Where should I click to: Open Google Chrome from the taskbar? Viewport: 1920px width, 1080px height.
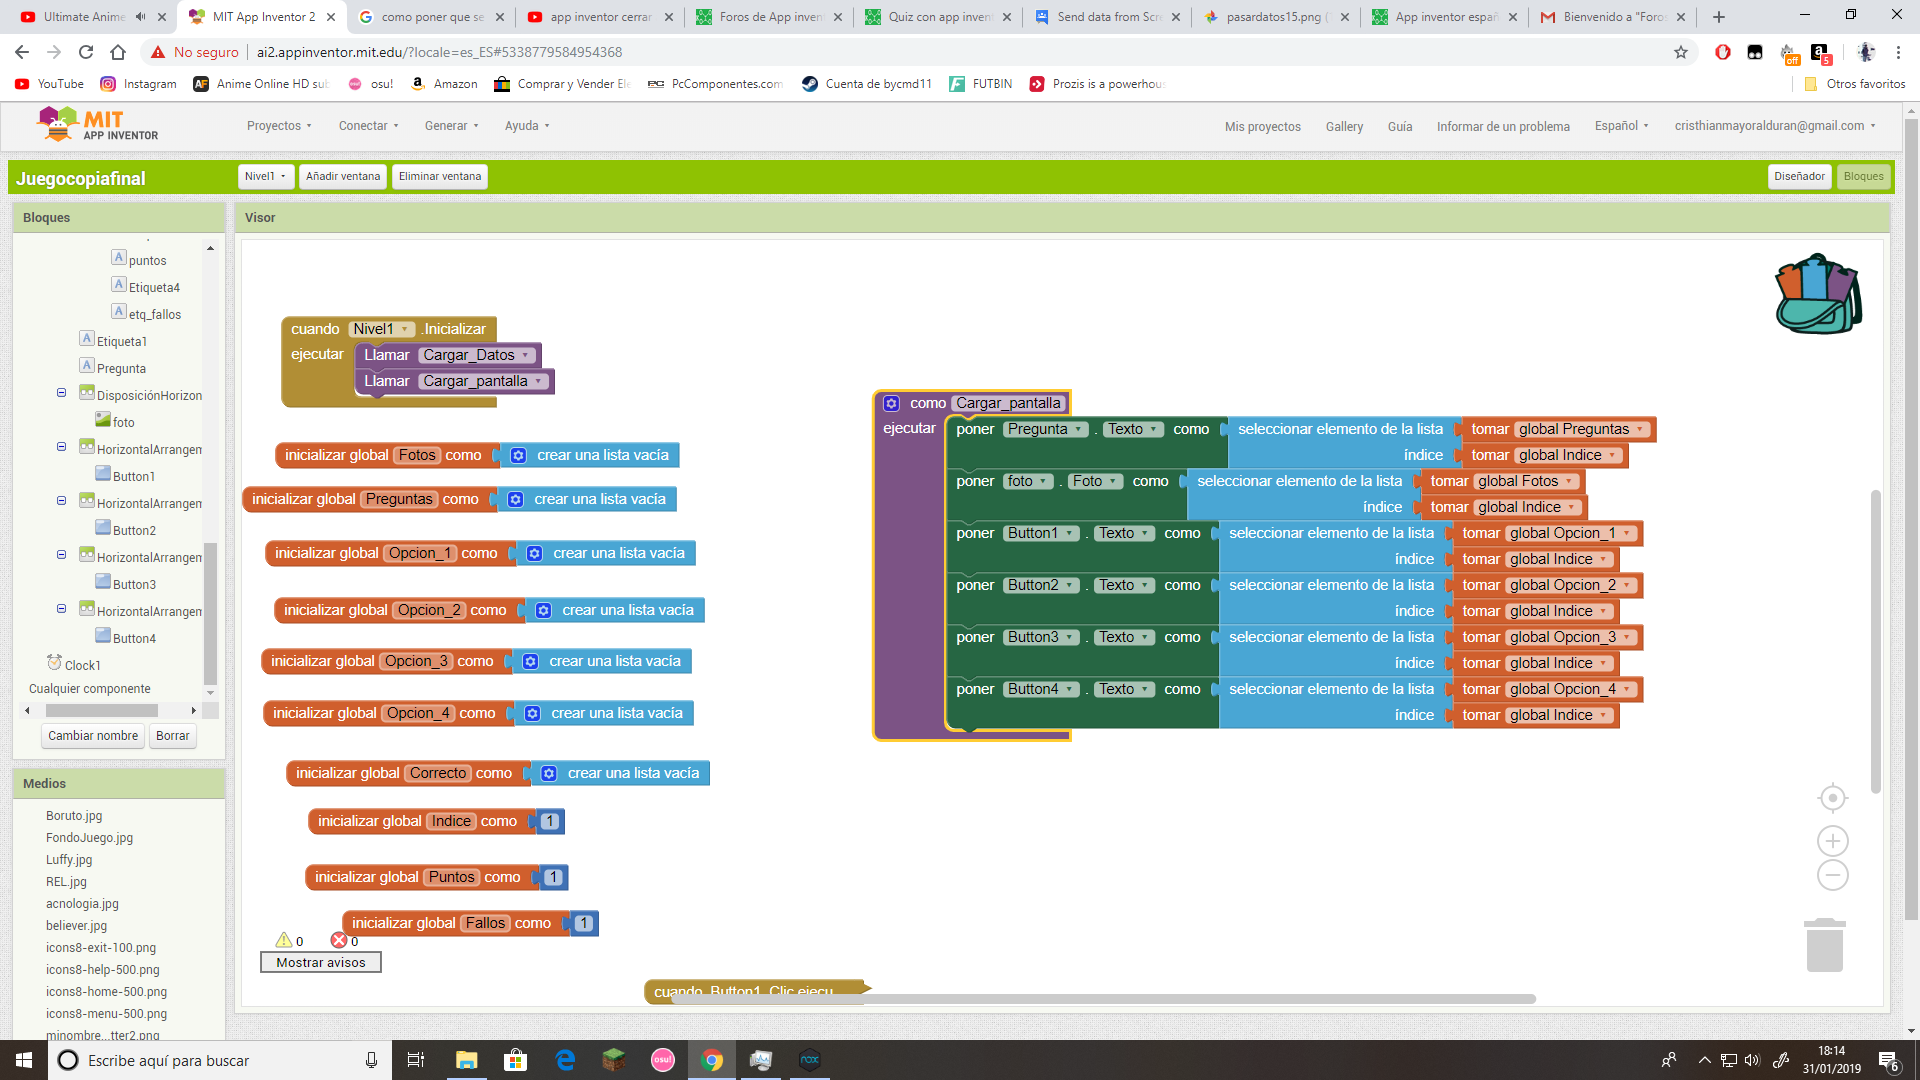pyautogui.click(x=712, y=1060)
